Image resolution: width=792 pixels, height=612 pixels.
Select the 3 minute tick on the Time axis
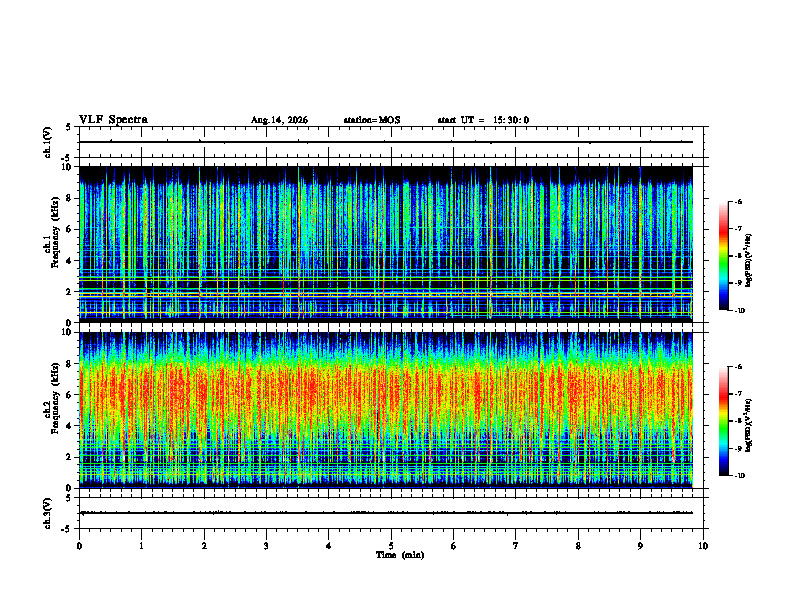point(266,546)
